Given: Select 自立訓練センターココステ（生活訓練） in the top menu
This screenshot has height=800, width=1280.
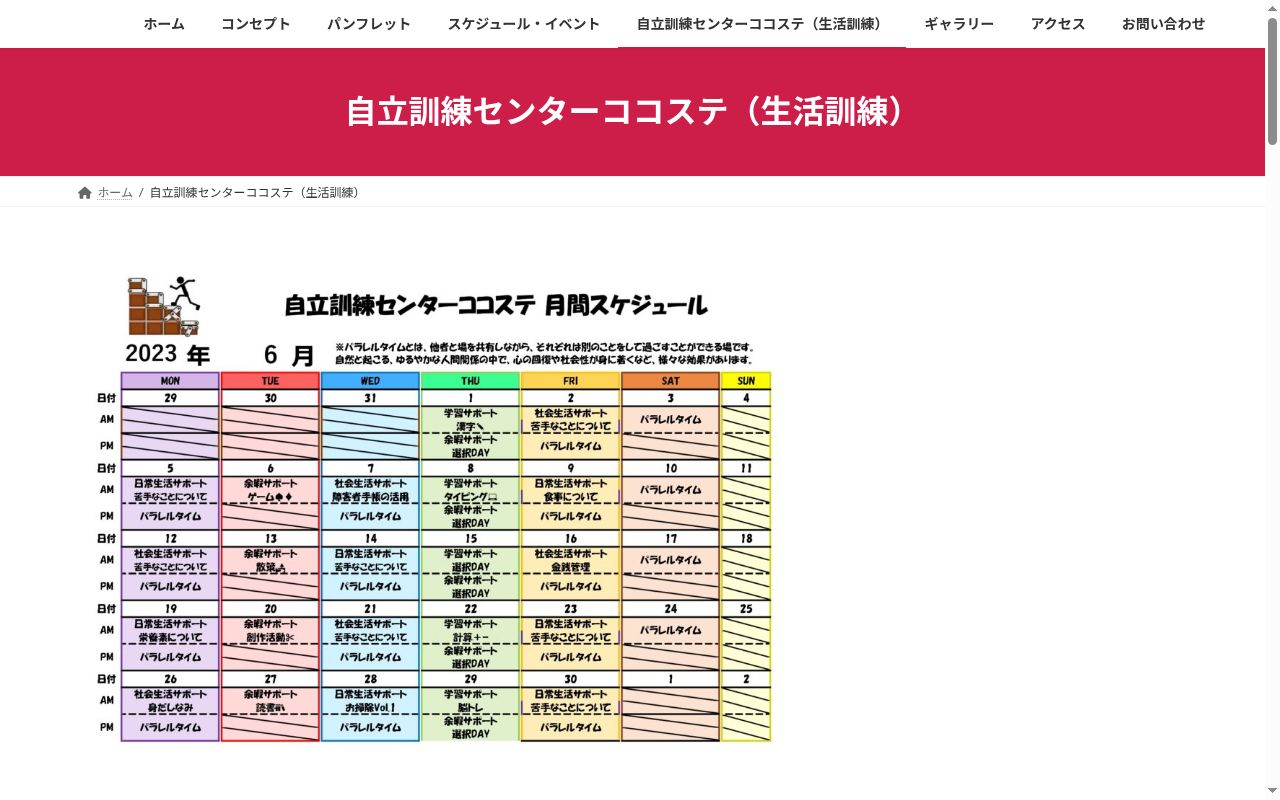Looking at the screenshot, I should 762,24.
